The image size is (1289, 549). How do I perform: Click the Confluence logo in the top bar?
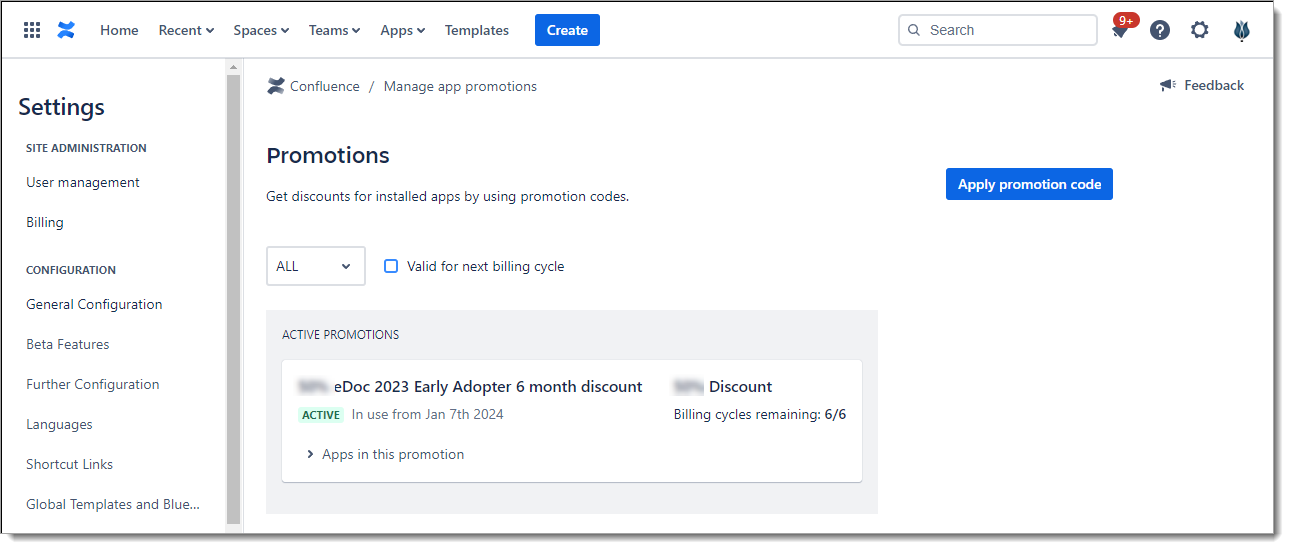(x=66, y=30)
